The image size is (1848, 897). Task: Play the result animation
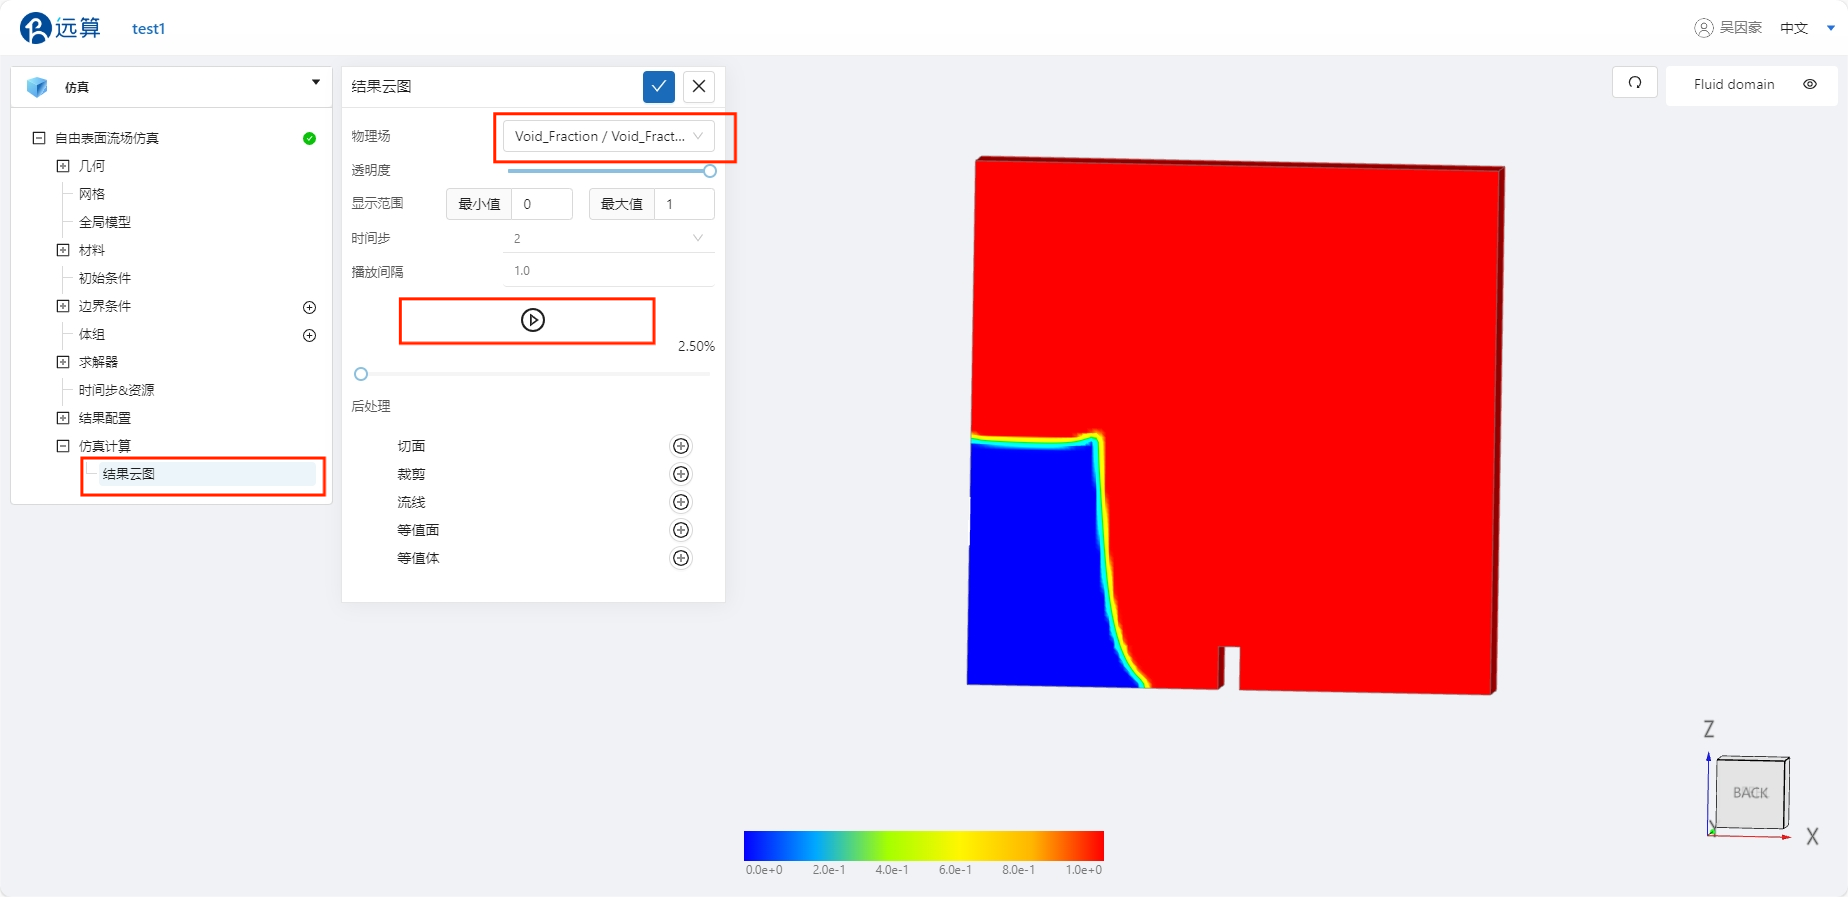(533, 320)
